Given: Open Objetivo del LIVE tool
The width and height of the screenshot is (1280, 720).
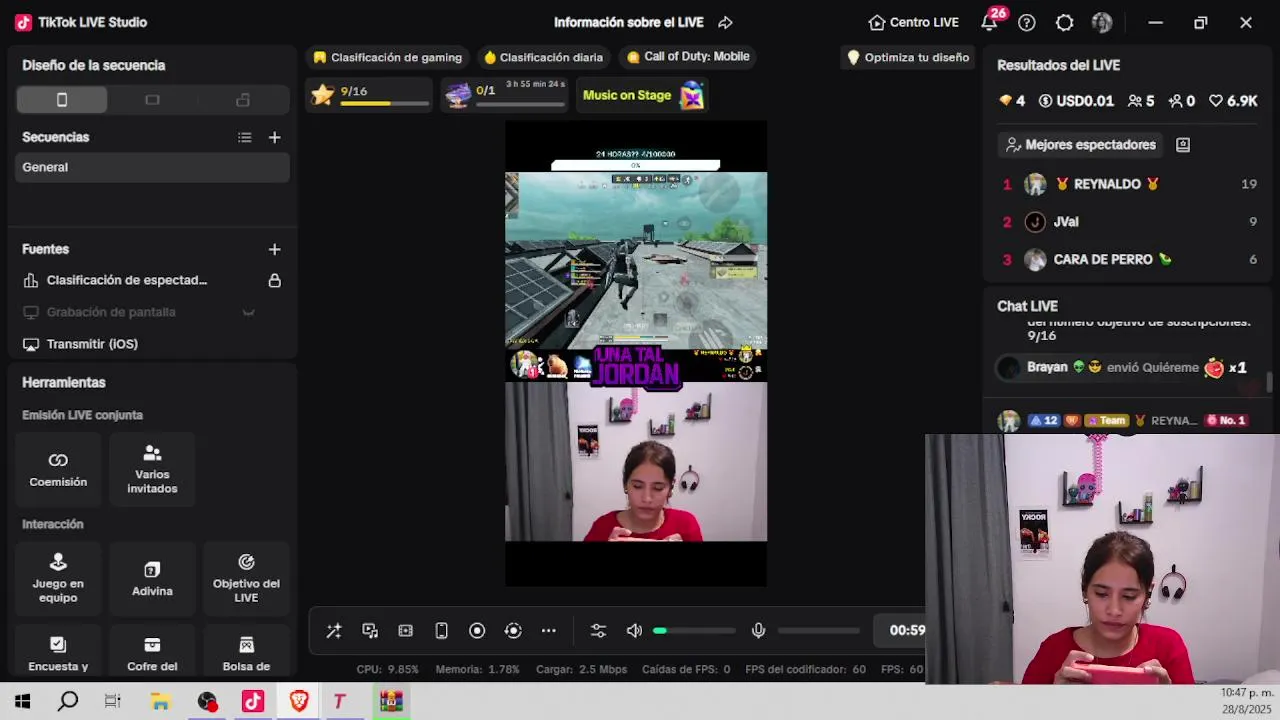Looking at the screenshot, I should click(x=246, y=579).
